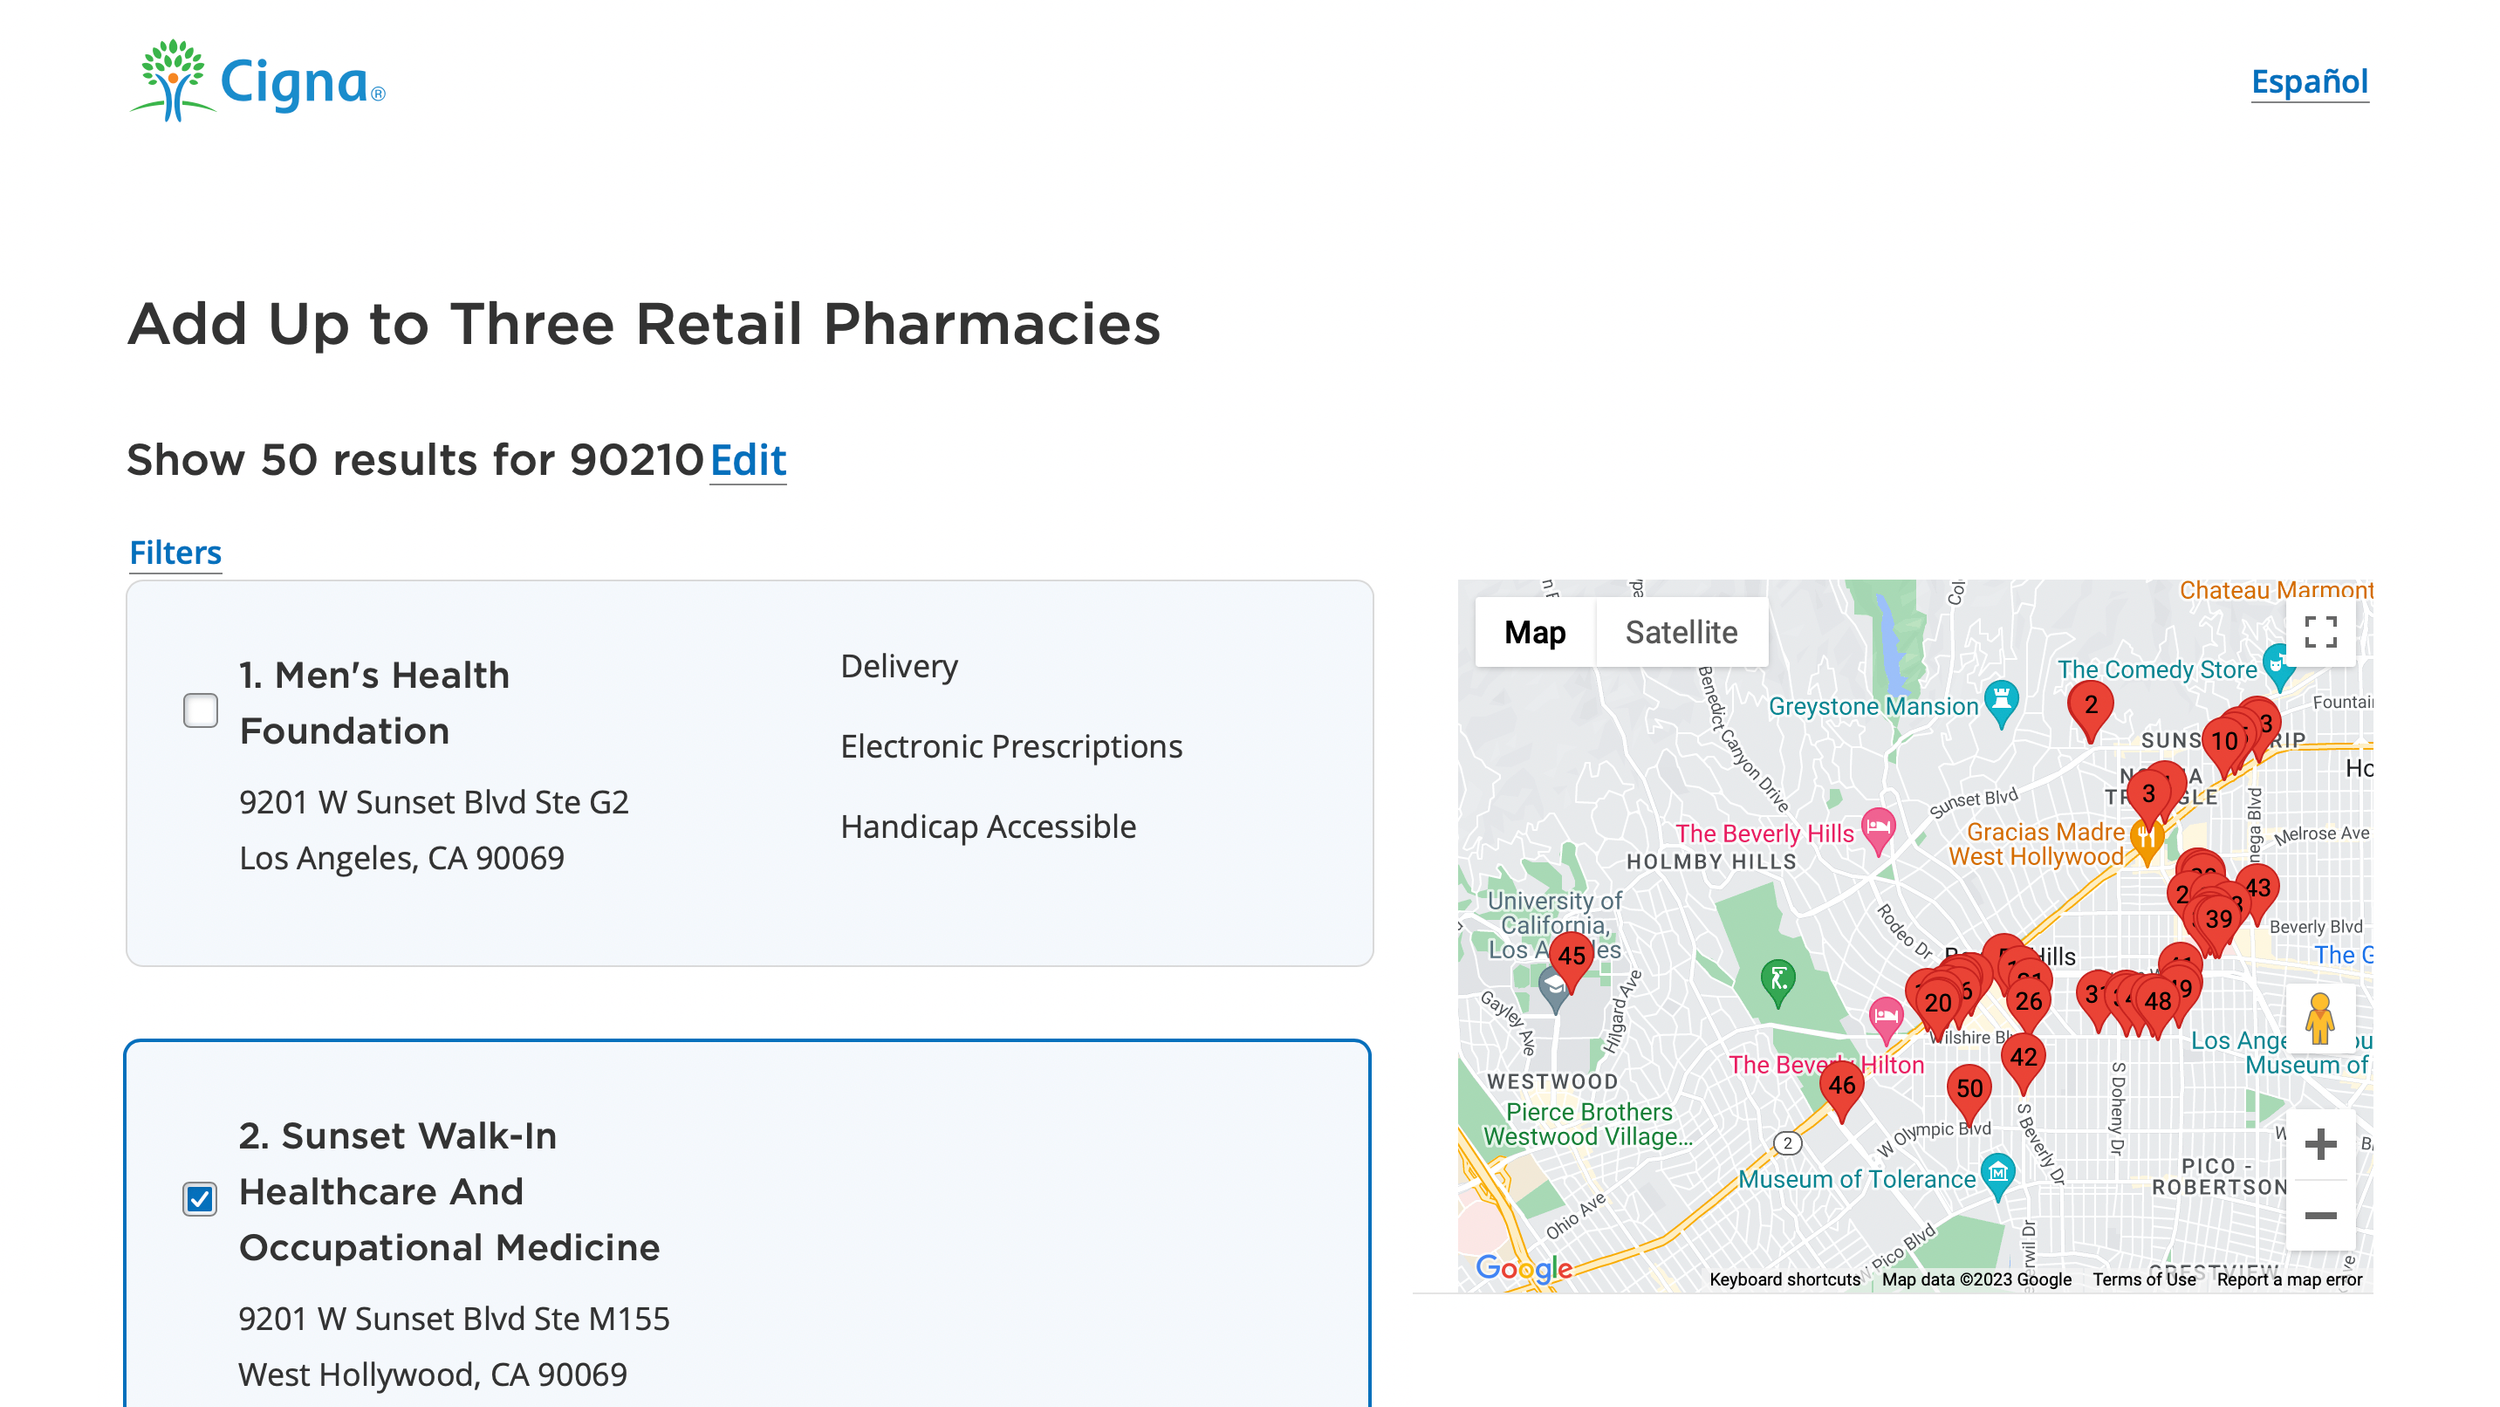Switch to the Map view tab
This screenshot has width=2500, height=1407.
1535,632
